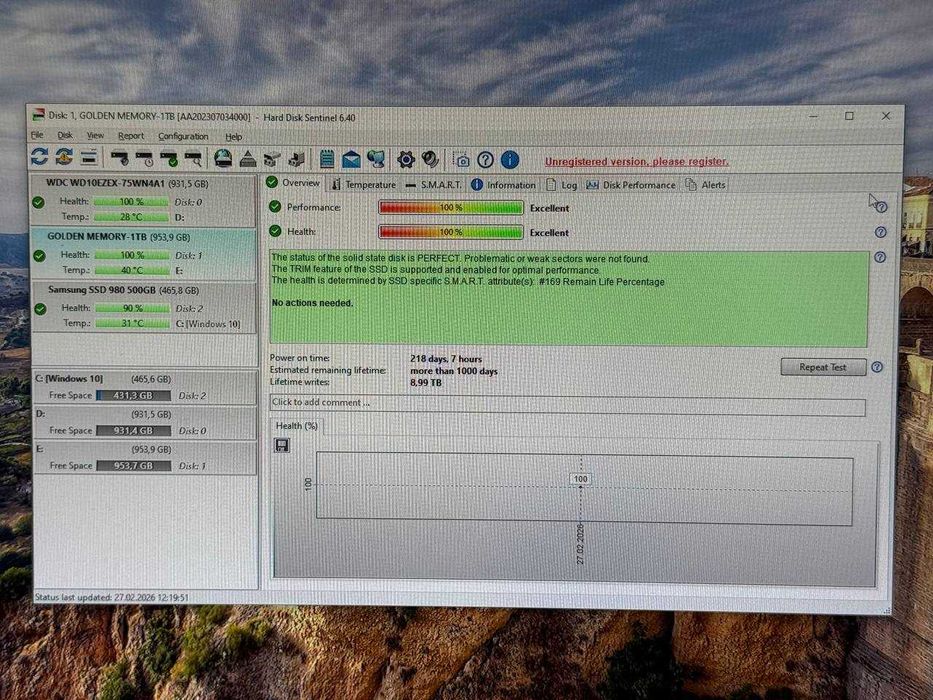933x700 pixels.
Task: Click the Repeat Test button
Action: click(823, 367)
